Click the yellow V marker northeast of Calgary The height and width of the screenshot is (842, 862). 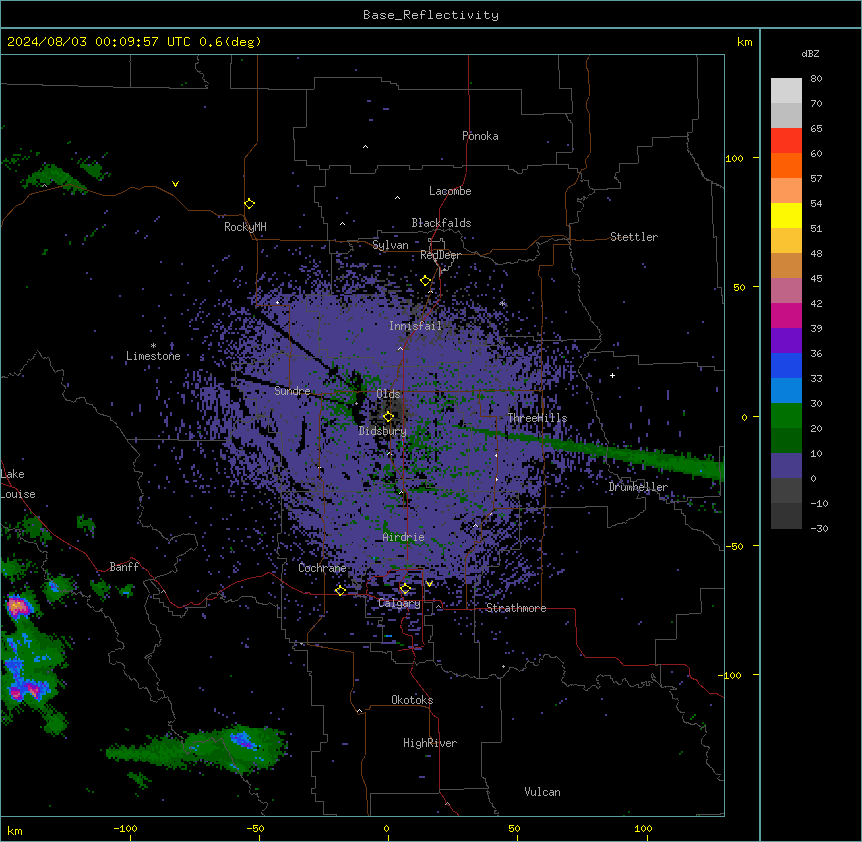click(x=429, y=584)
